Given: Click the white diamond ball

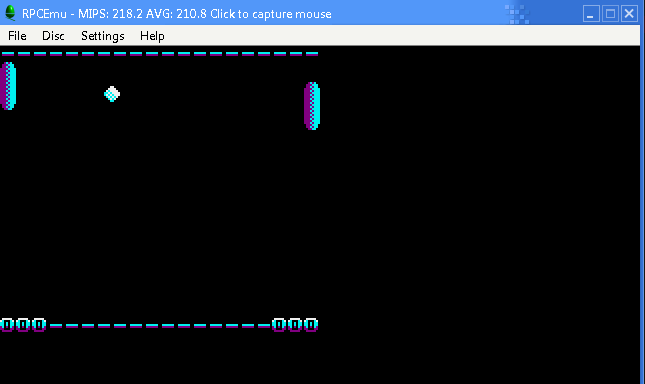Looking at the screenshot, I should pos(112,94).
